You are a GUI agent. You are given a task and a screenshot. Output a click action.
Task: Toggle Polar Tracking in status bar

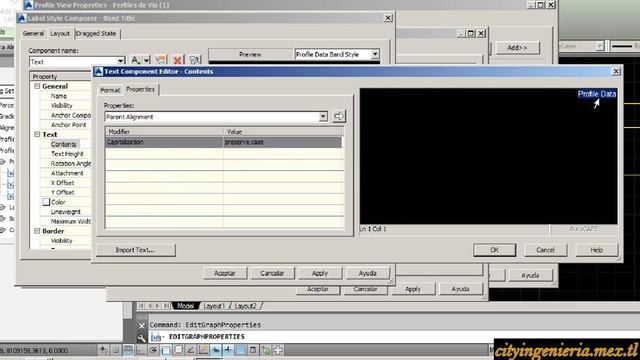click(x=153, y=350)
